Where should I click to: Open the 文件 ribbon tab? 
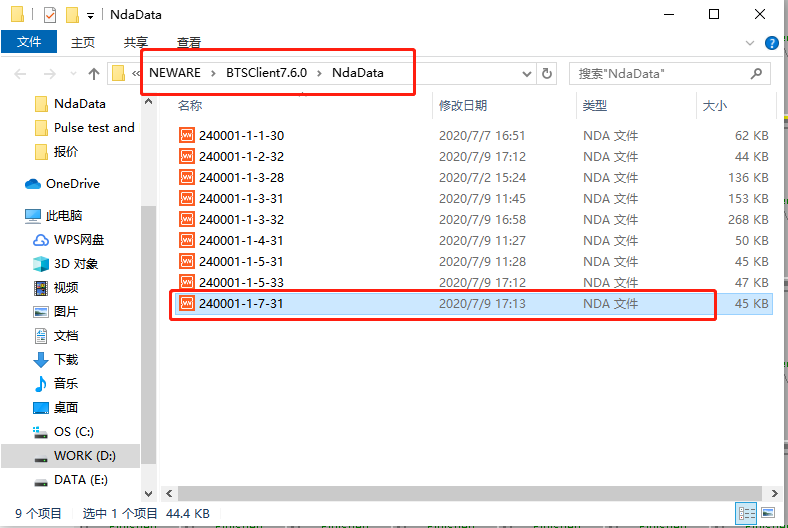tap(29, 42)
